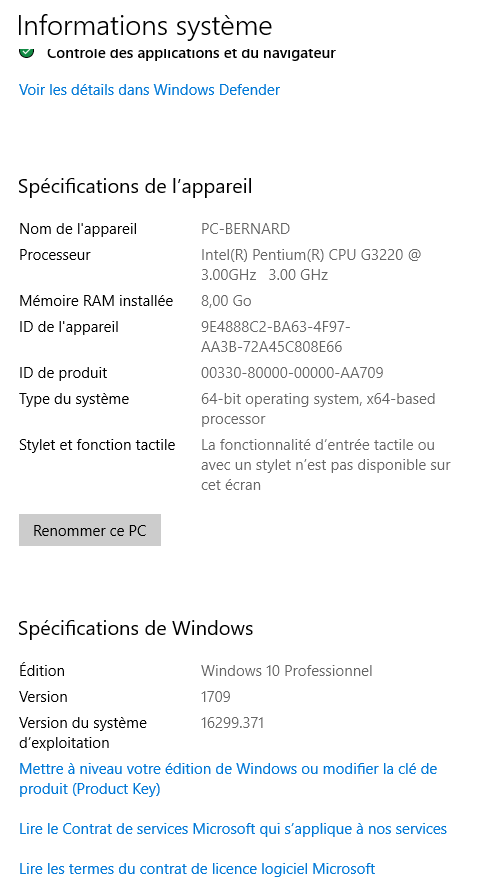Click the Spécifications de l'appareil heading
Screen dimensions: 496x894
[135, 186]
